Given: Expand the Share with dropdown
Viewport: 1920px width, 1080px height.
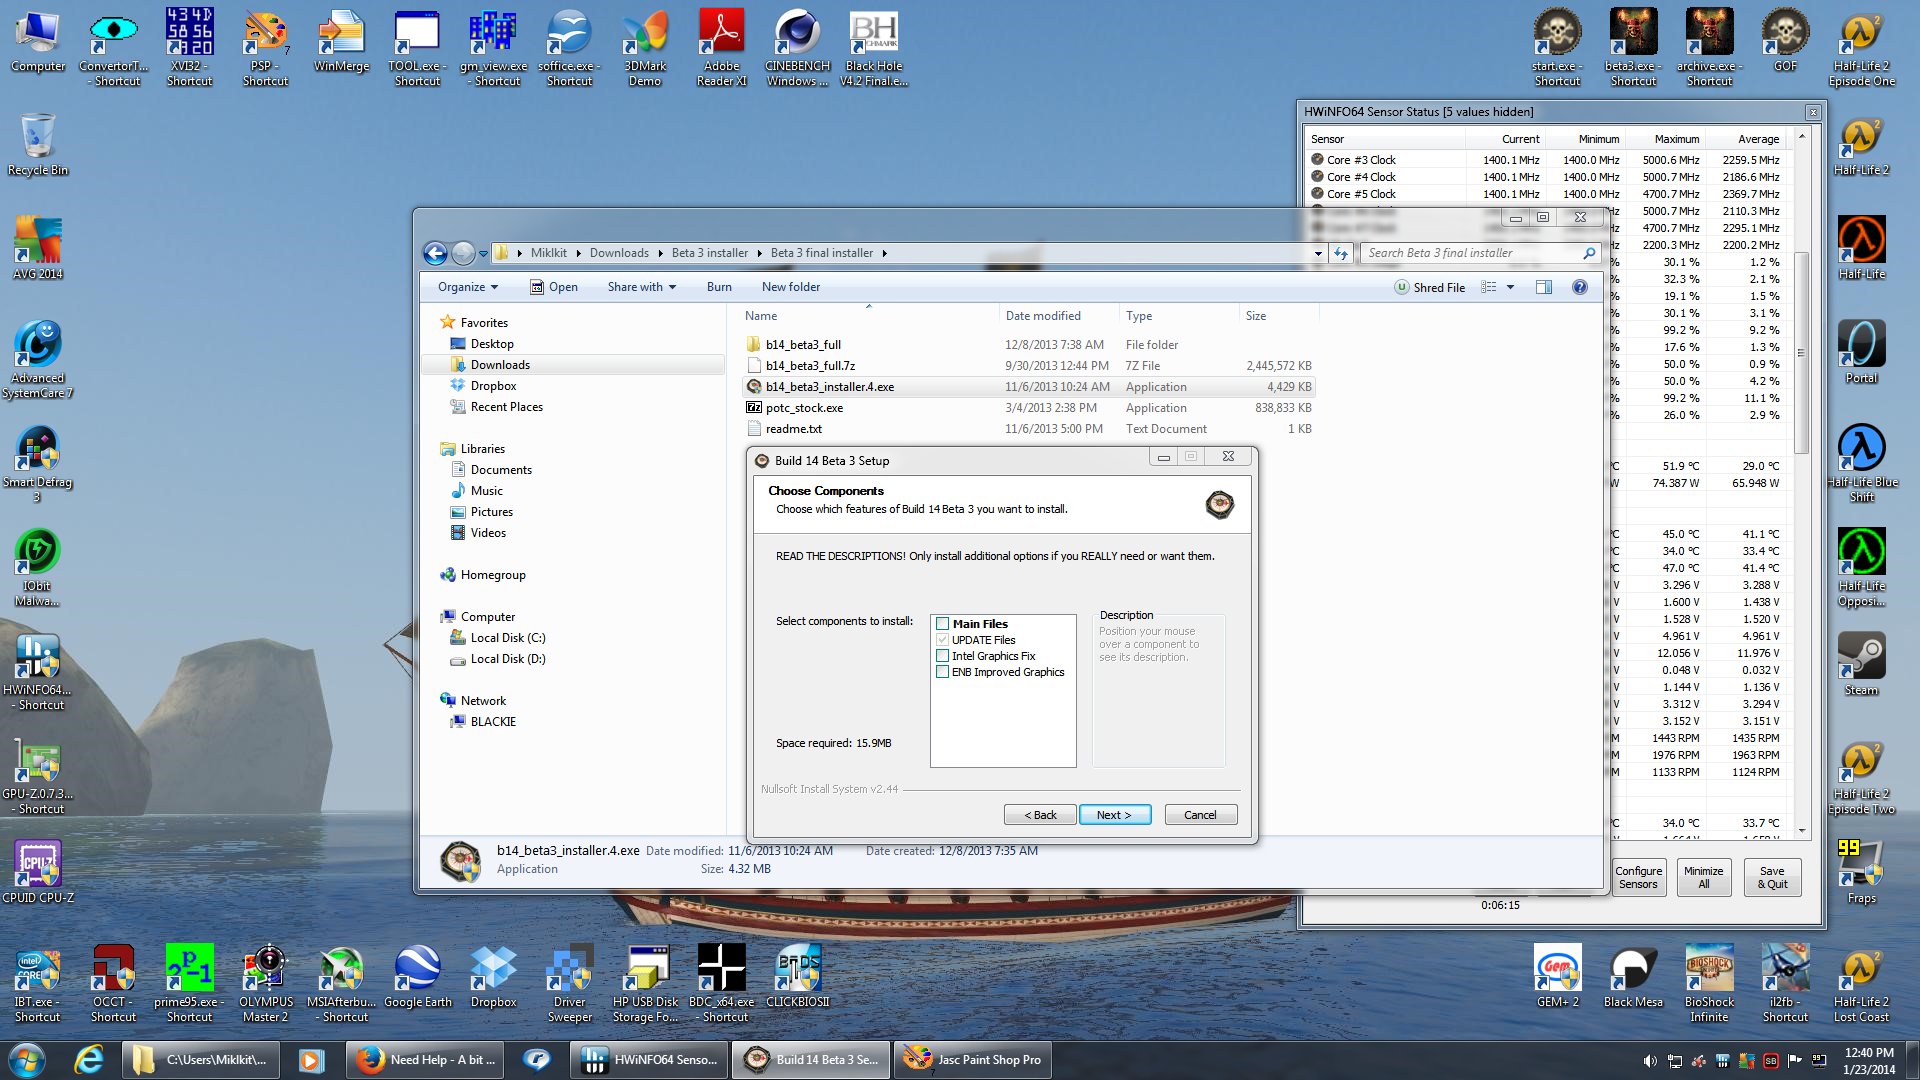Looking at the screenshot, I should pos(641,287).
